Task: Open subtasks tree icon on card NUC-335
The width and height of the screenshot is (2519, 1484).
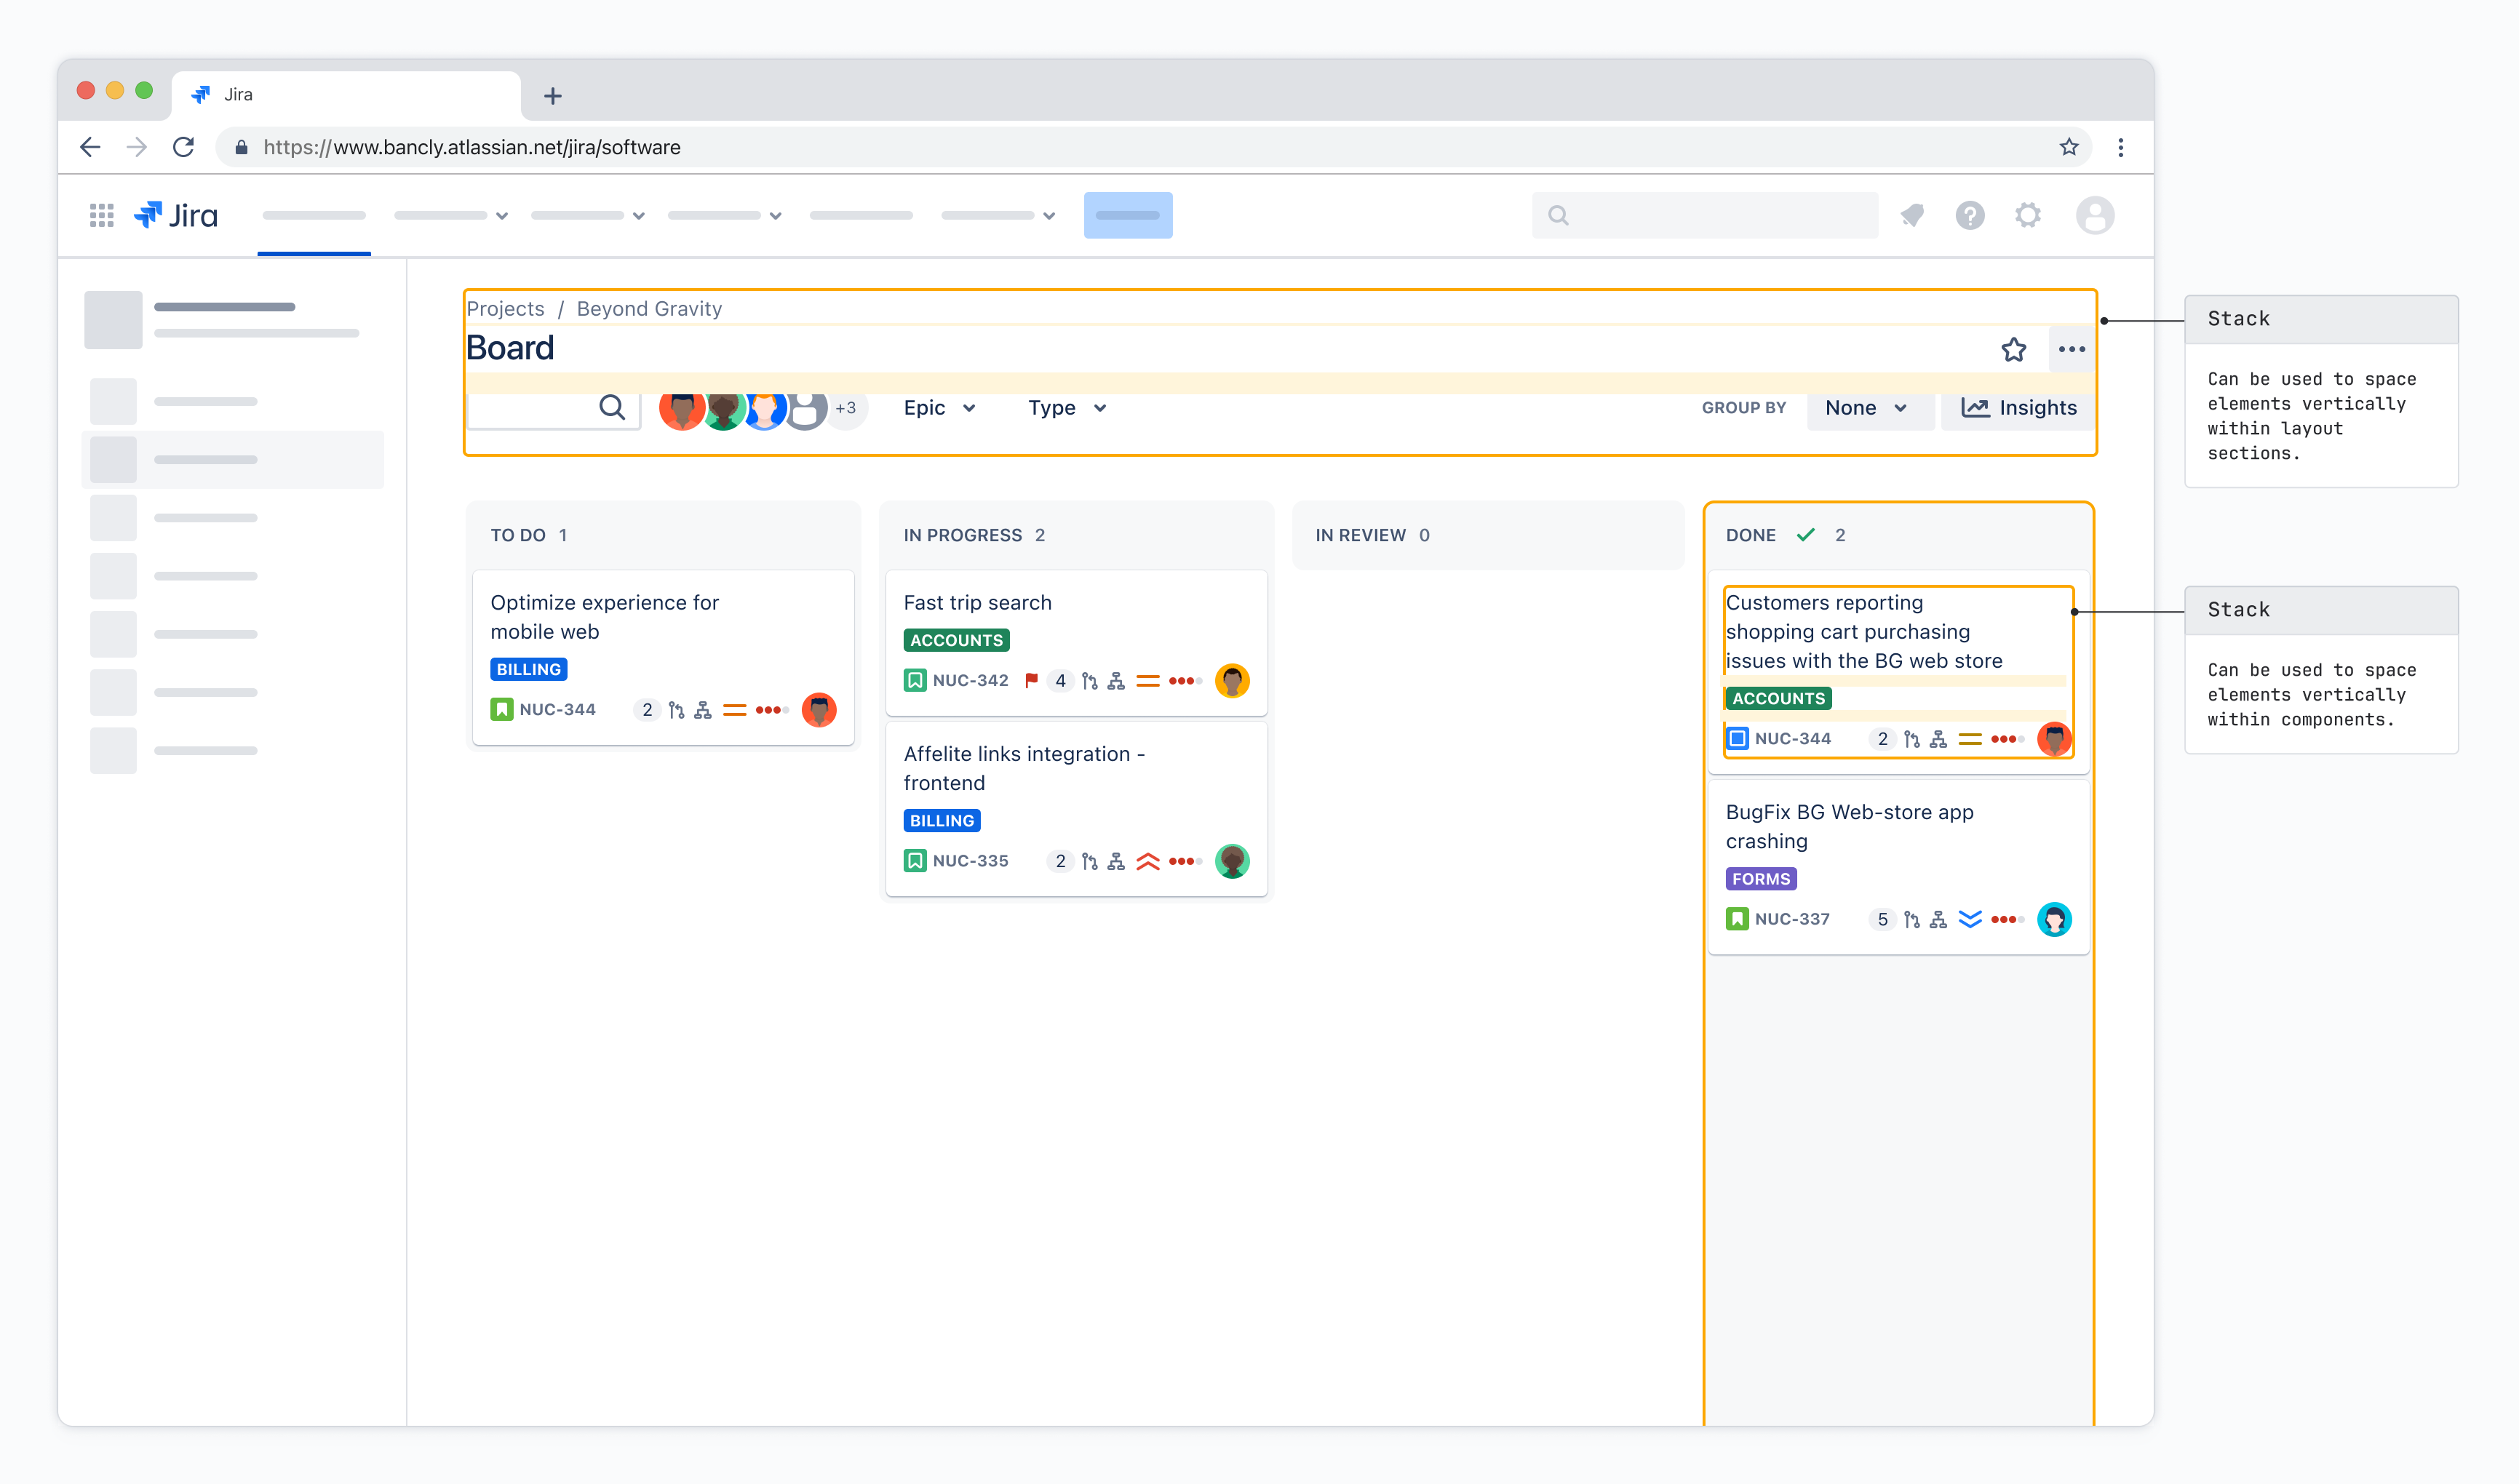Action: (x=1115, y=860)
